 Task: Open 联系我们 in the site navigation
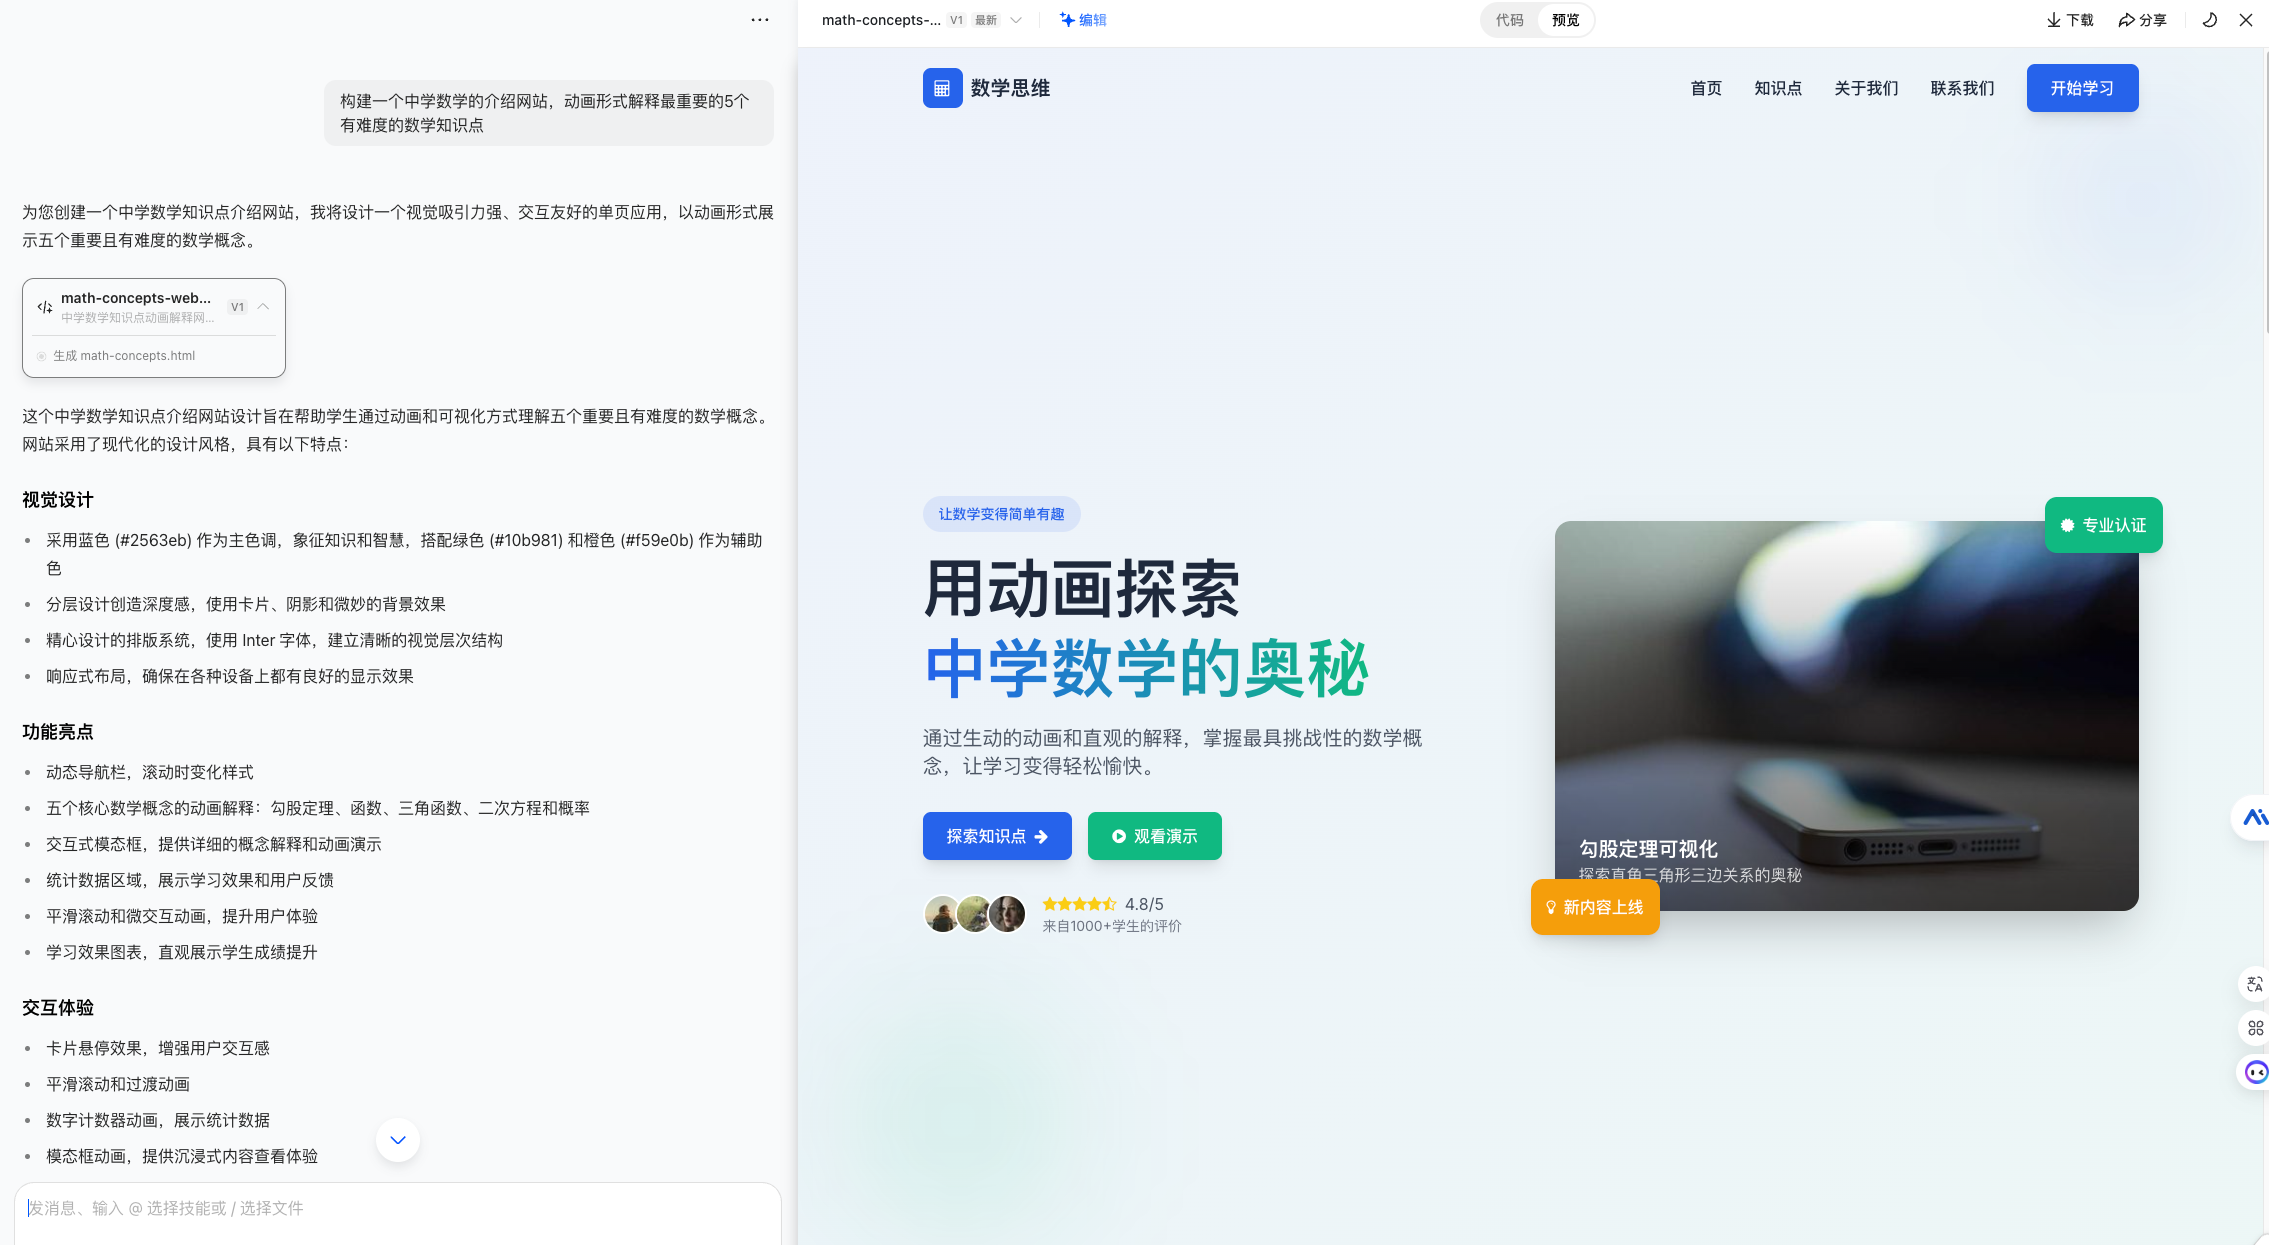click(x=1962, y=88)
